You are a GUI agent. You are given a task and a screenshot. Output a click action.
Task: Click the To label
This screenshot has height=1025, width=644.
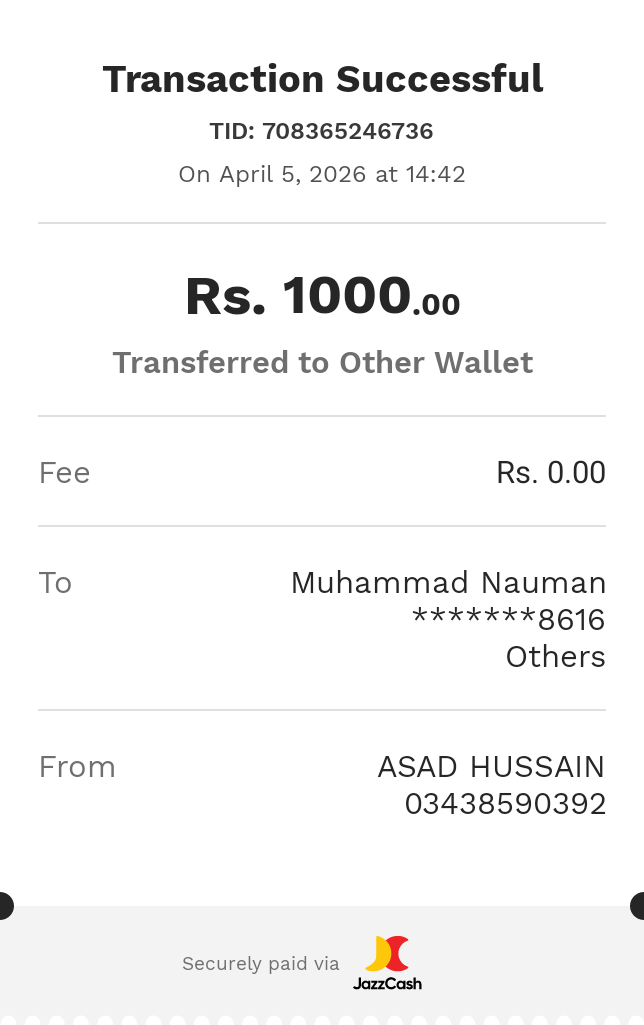pos(55,582)
